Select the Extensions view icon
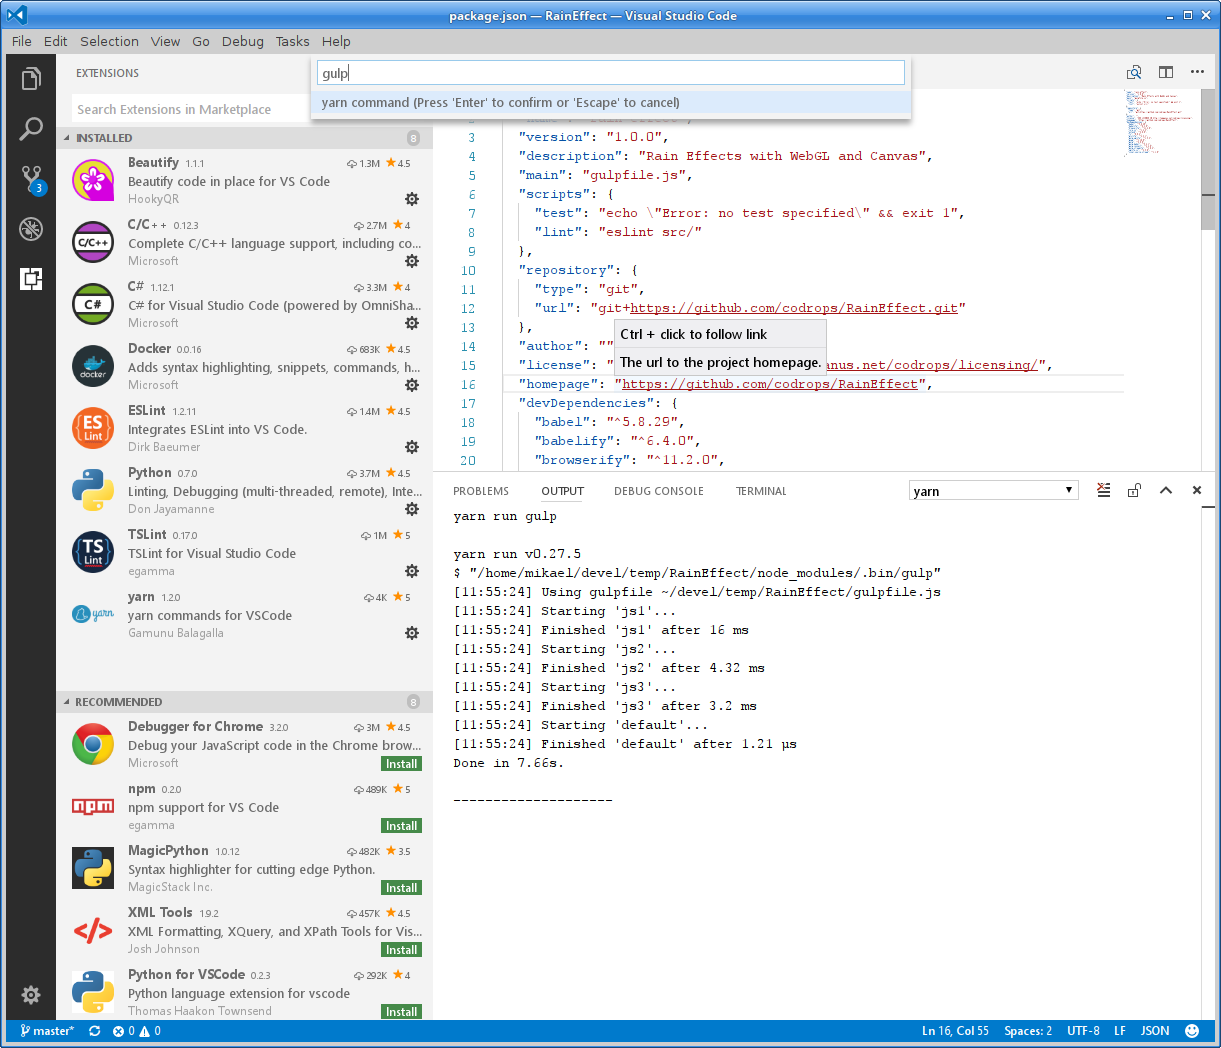 click(31, 279)
